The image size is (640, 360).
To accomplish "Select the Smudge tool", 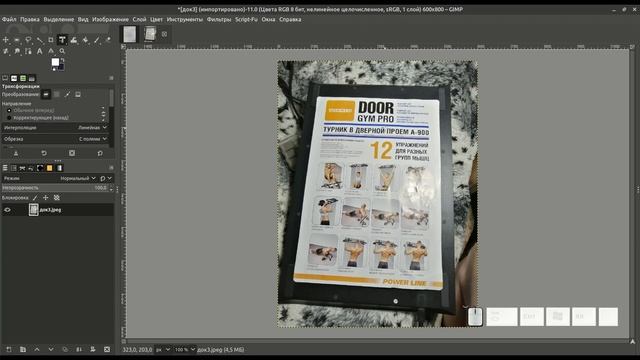I will (17, 51).
